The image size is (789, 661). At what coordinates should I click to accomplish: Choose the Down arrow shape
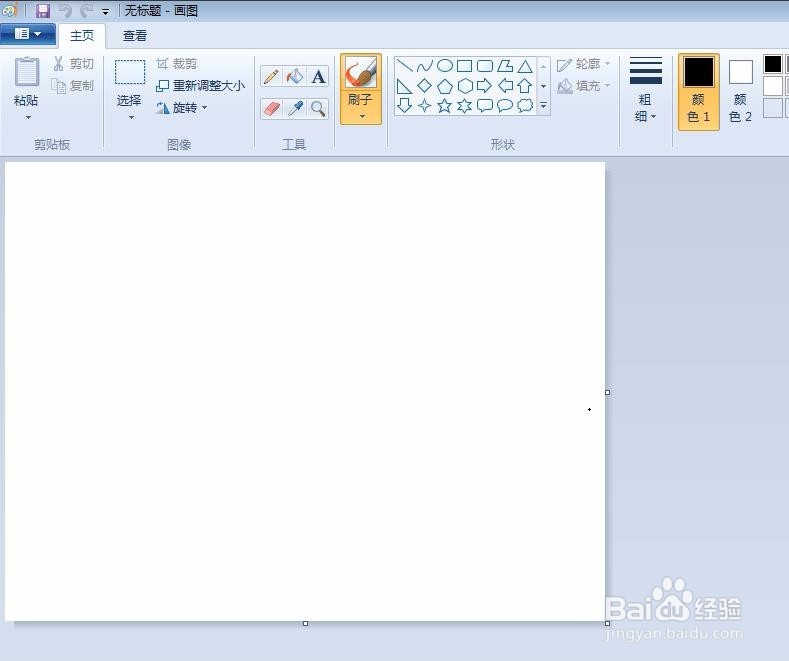point(404,106)
